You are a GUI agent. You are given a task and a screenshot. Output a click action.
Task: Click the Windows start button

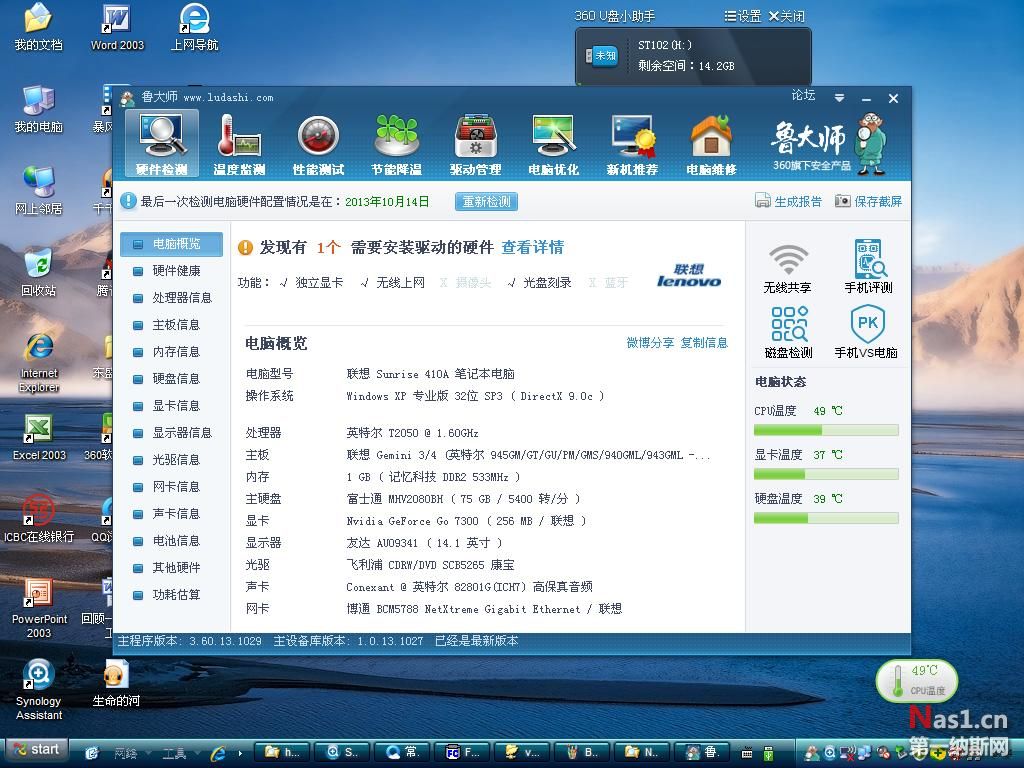[37, 750]
